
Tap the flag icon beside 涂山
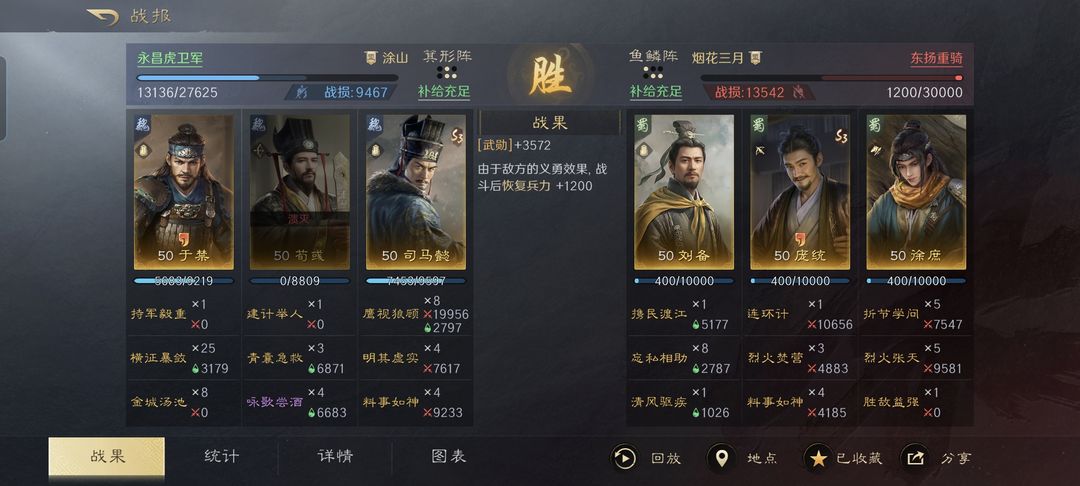tap(371, 58)
